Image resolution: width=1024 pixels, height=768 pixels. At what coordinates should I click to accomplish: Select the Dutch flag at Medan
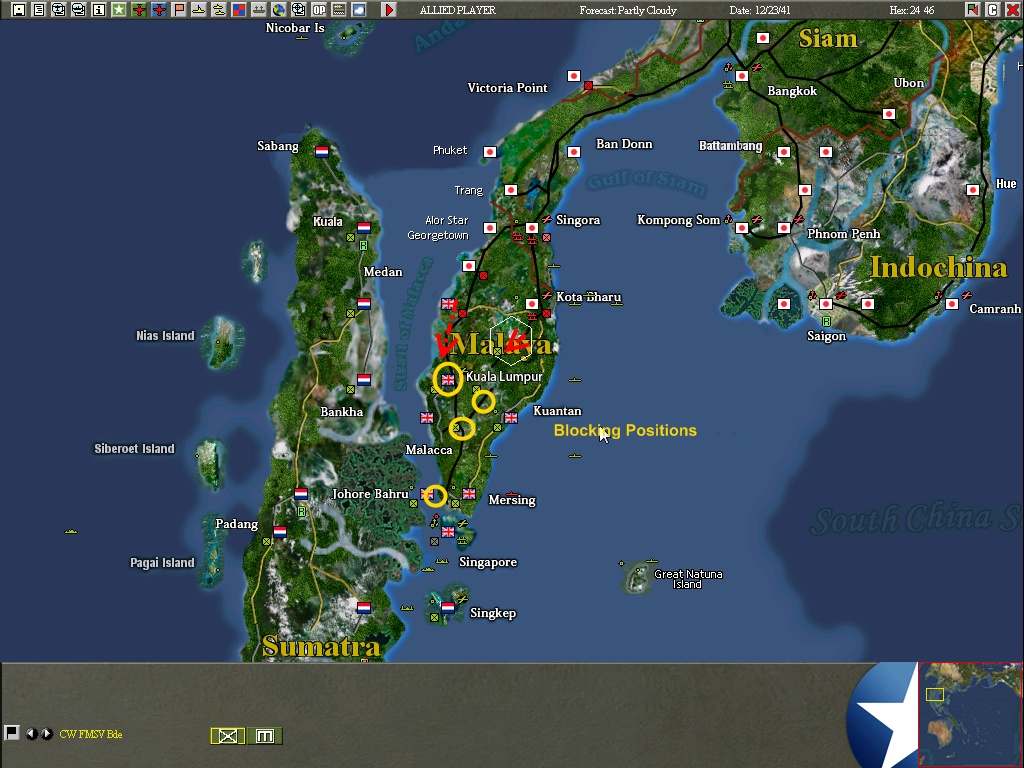tap(364, 304)
